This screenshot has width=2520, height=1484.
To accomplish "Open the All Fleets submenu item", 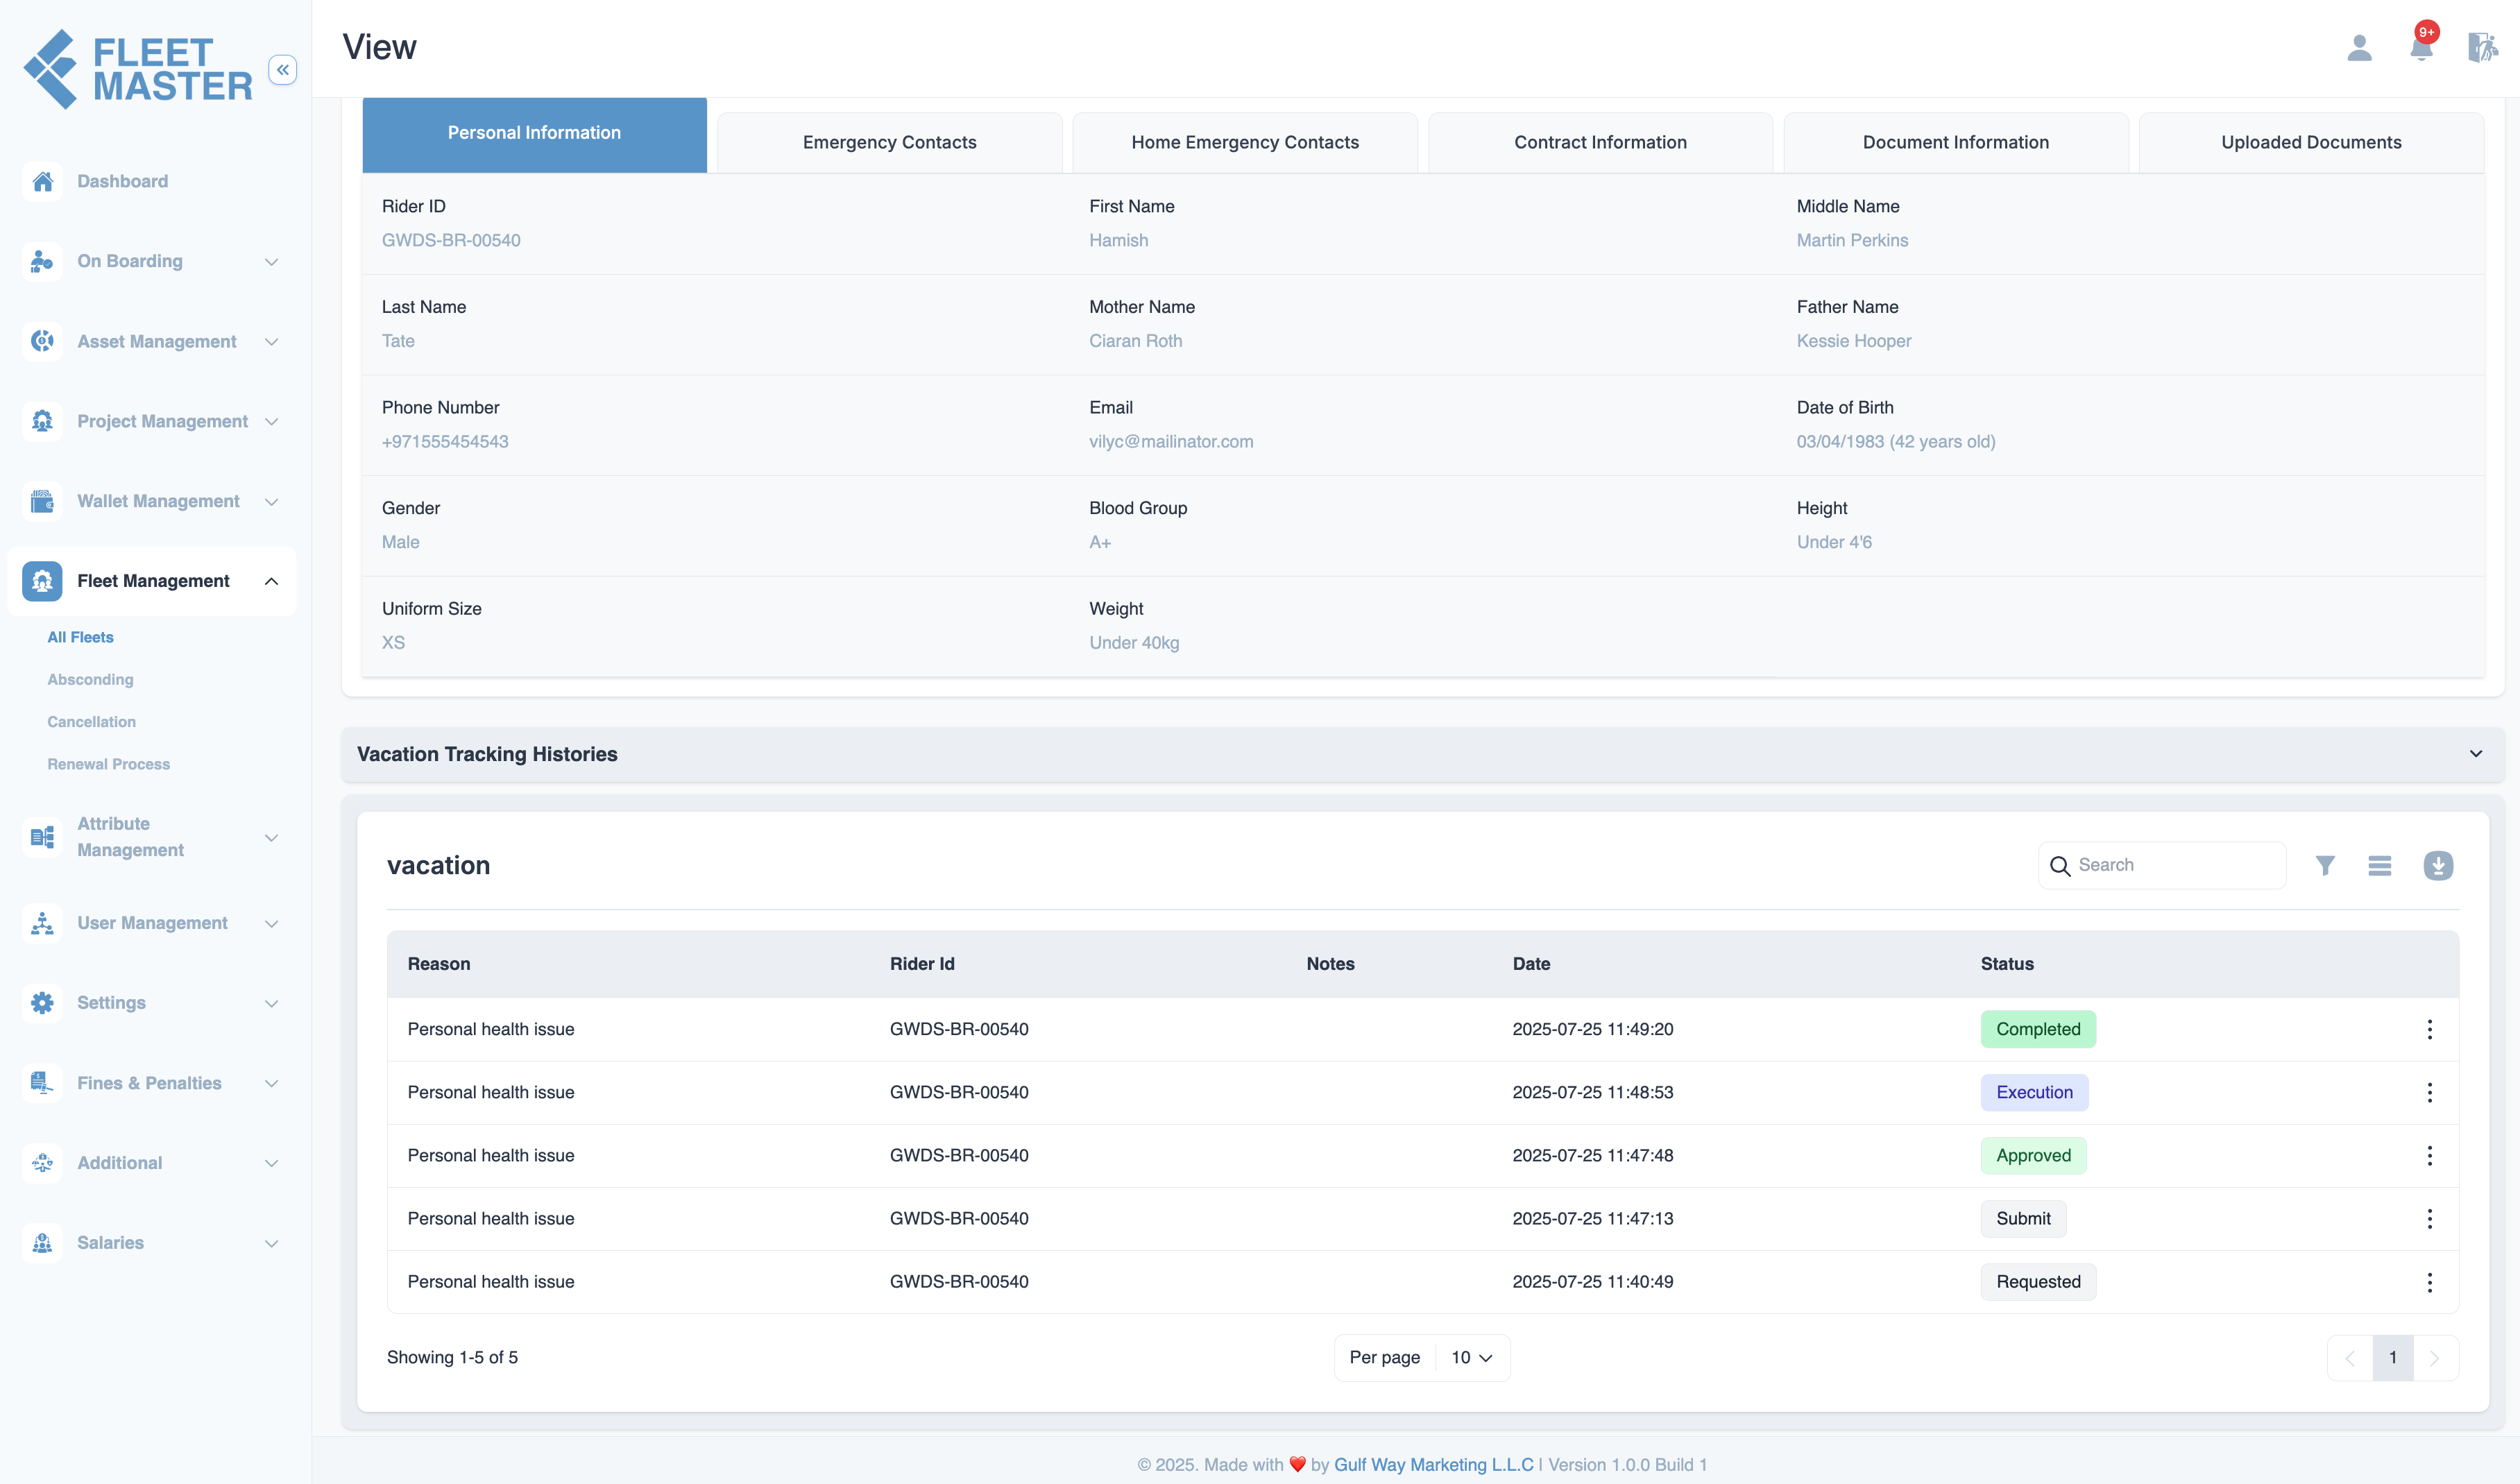I will [x=80, y=637].
